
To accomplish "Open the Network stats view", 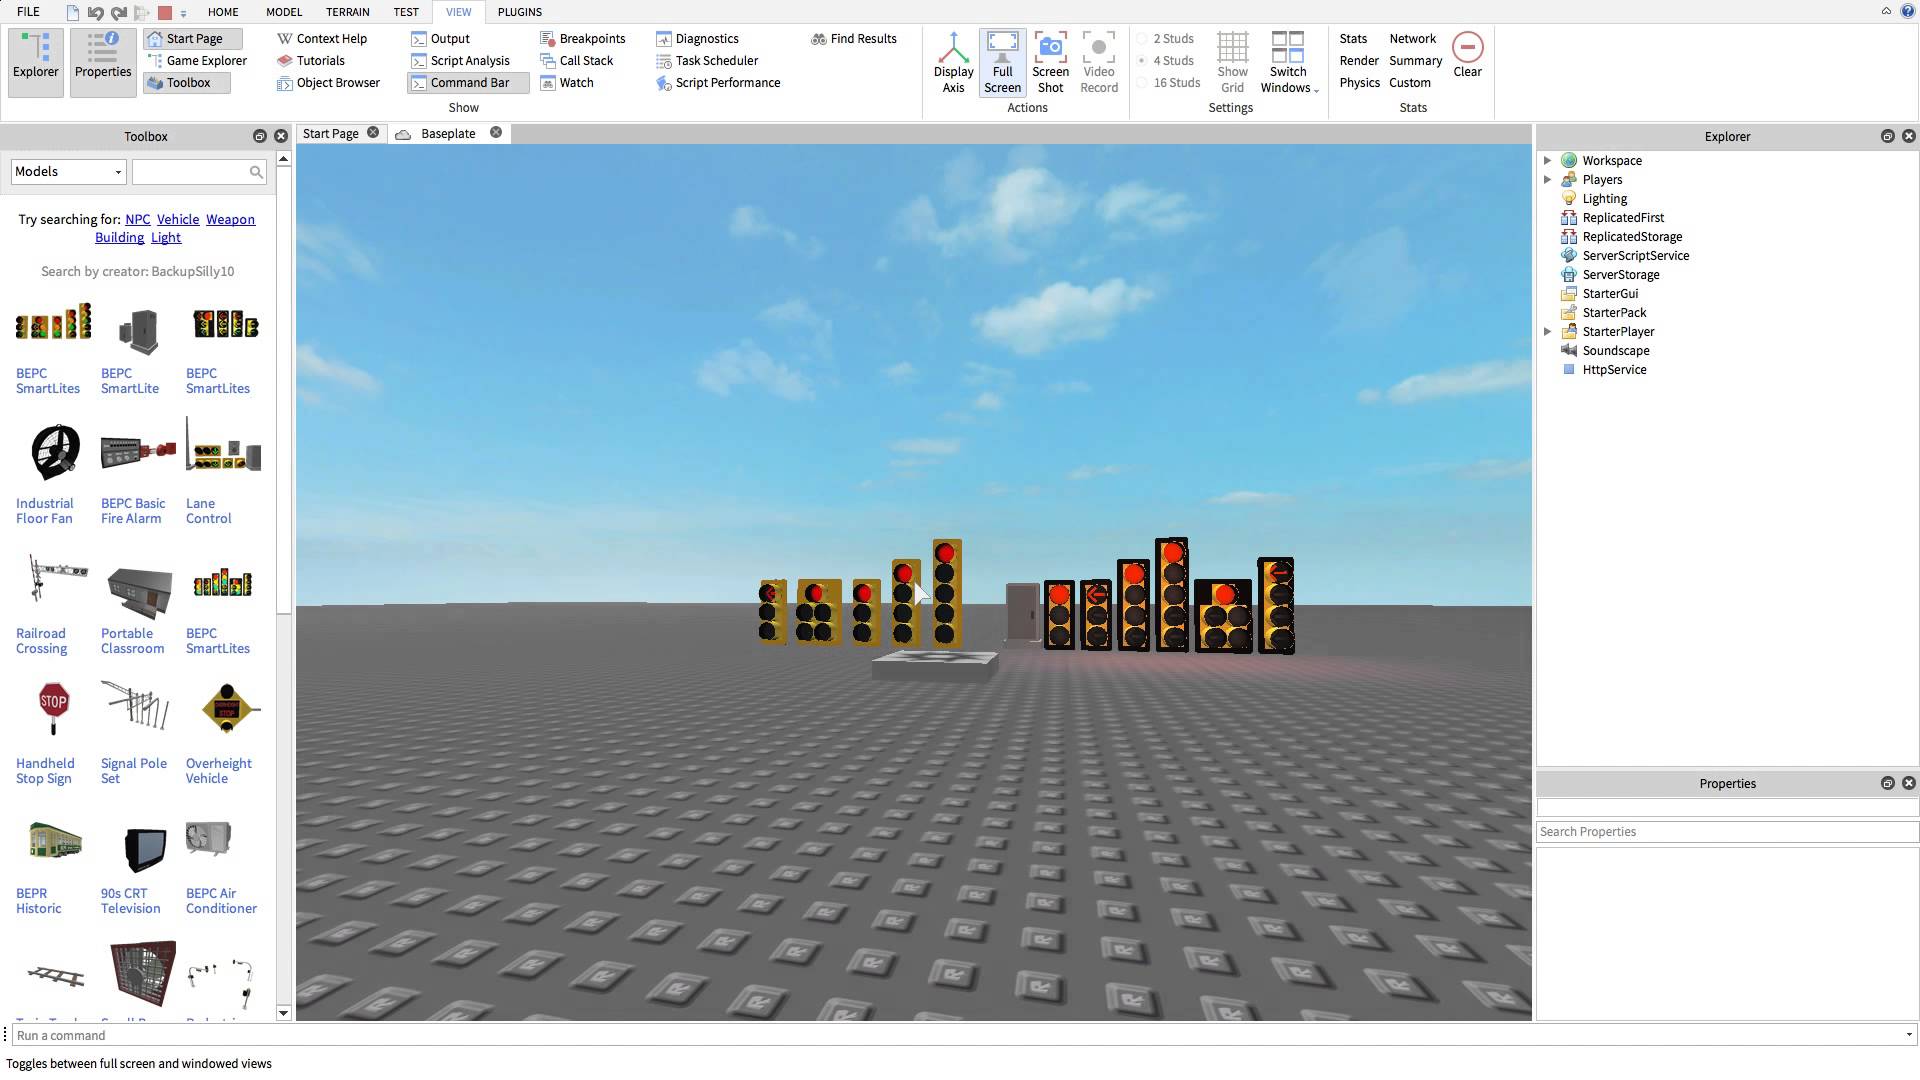I will click(1412, 39).
